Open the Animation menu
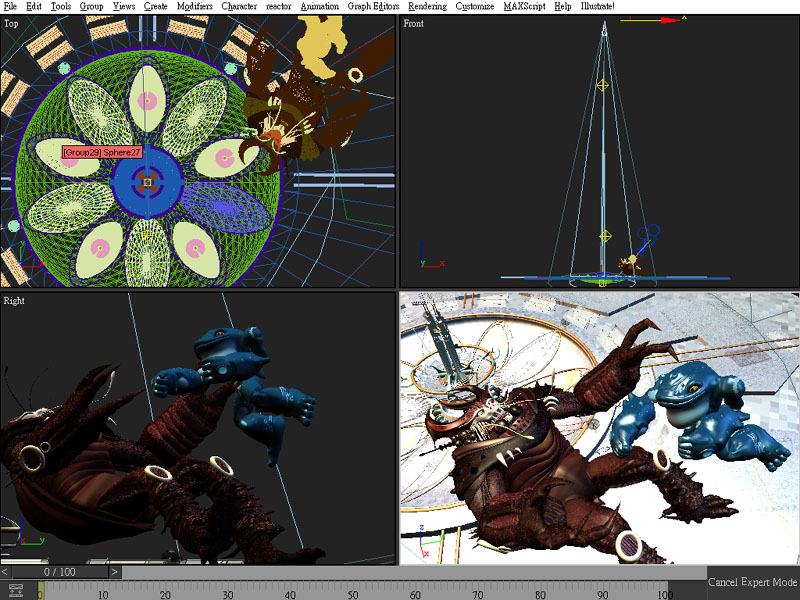800x600 pixels. pos(319,6)
